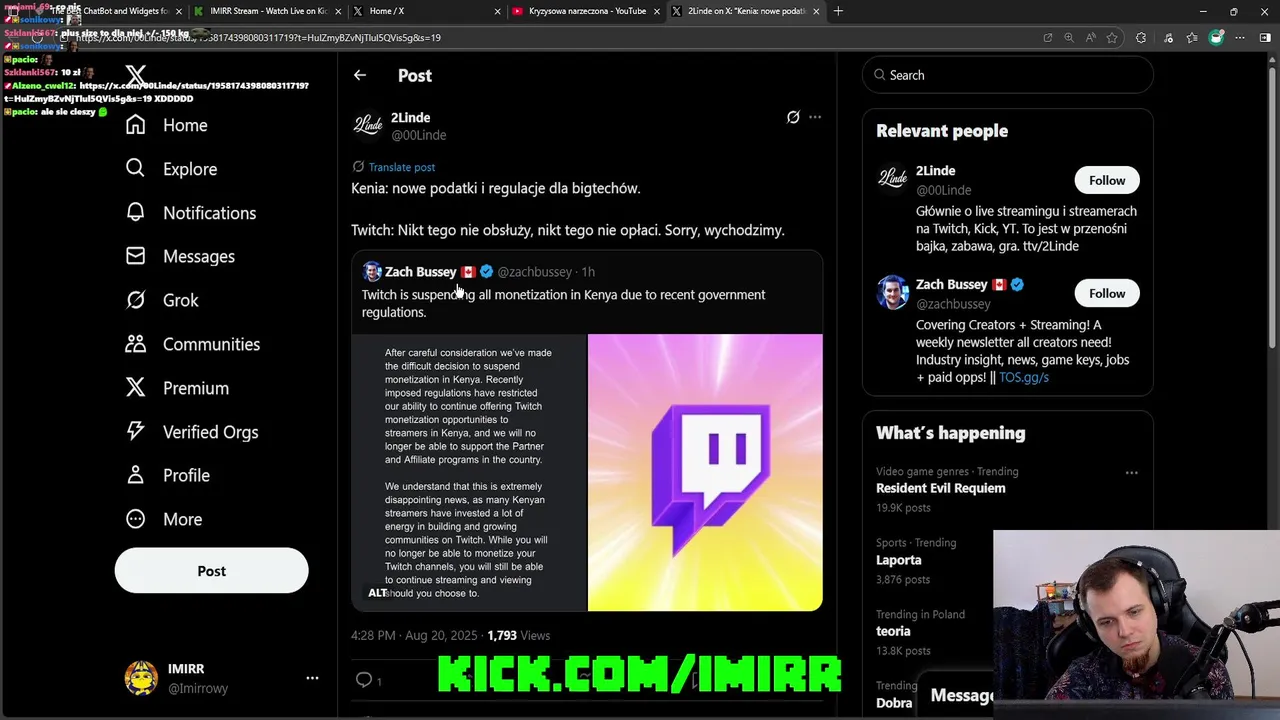This screenshot has height=720, width=1280.
Task: Open browser extensions puzzle icon
Action: tap(1141, 38)
